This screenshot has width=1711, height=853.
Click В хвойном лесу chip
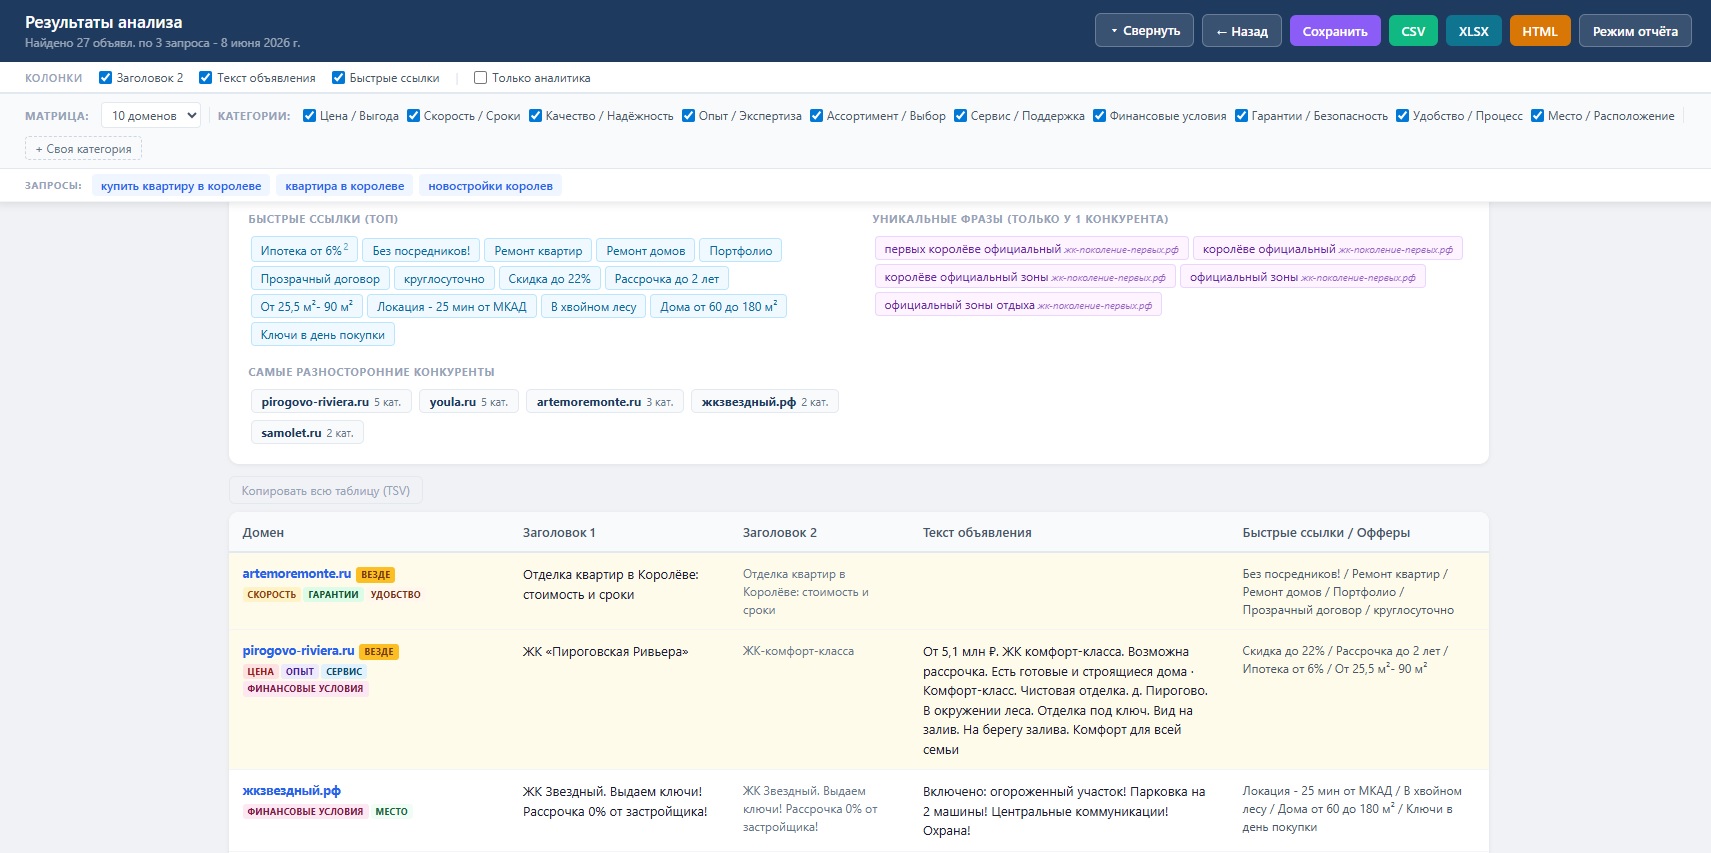pos(594,307)
